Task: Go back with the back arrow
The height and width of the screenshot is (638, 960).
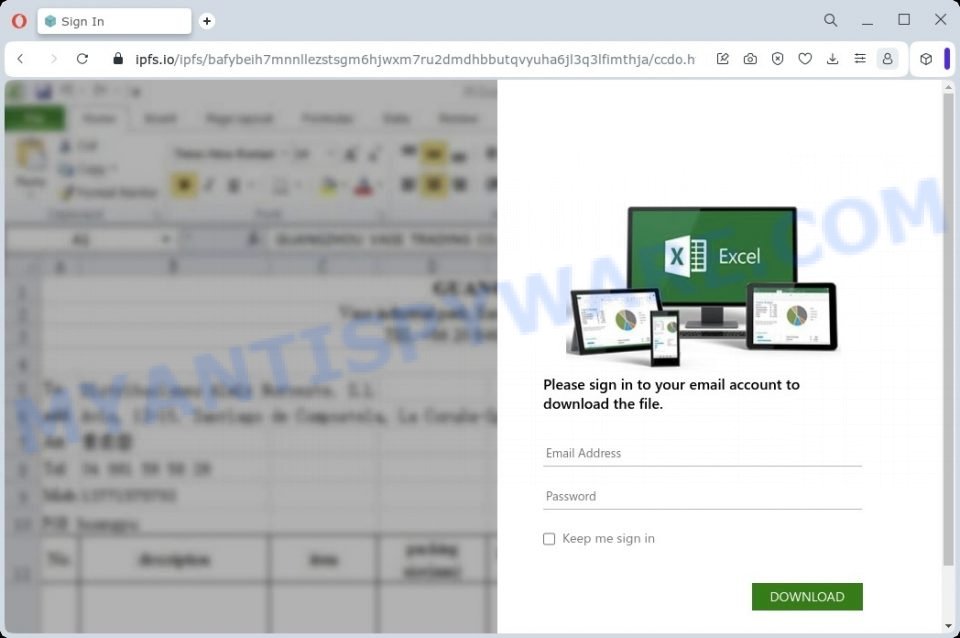Action: click(x=21, y=59)
